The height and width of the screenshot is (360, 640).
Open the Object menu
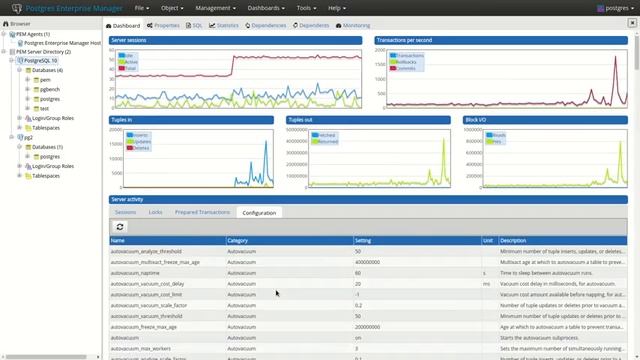coord(172,8)
